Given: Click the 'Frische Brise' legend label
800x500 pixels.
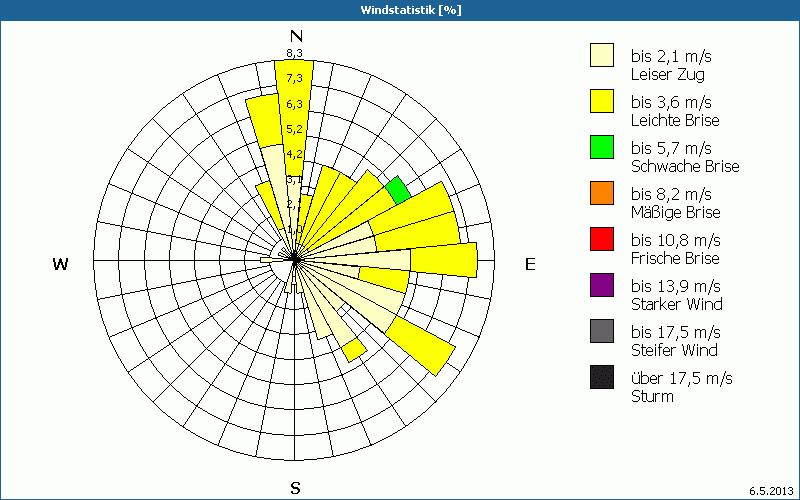Looking at the screenshot, I should coord(675,258).
